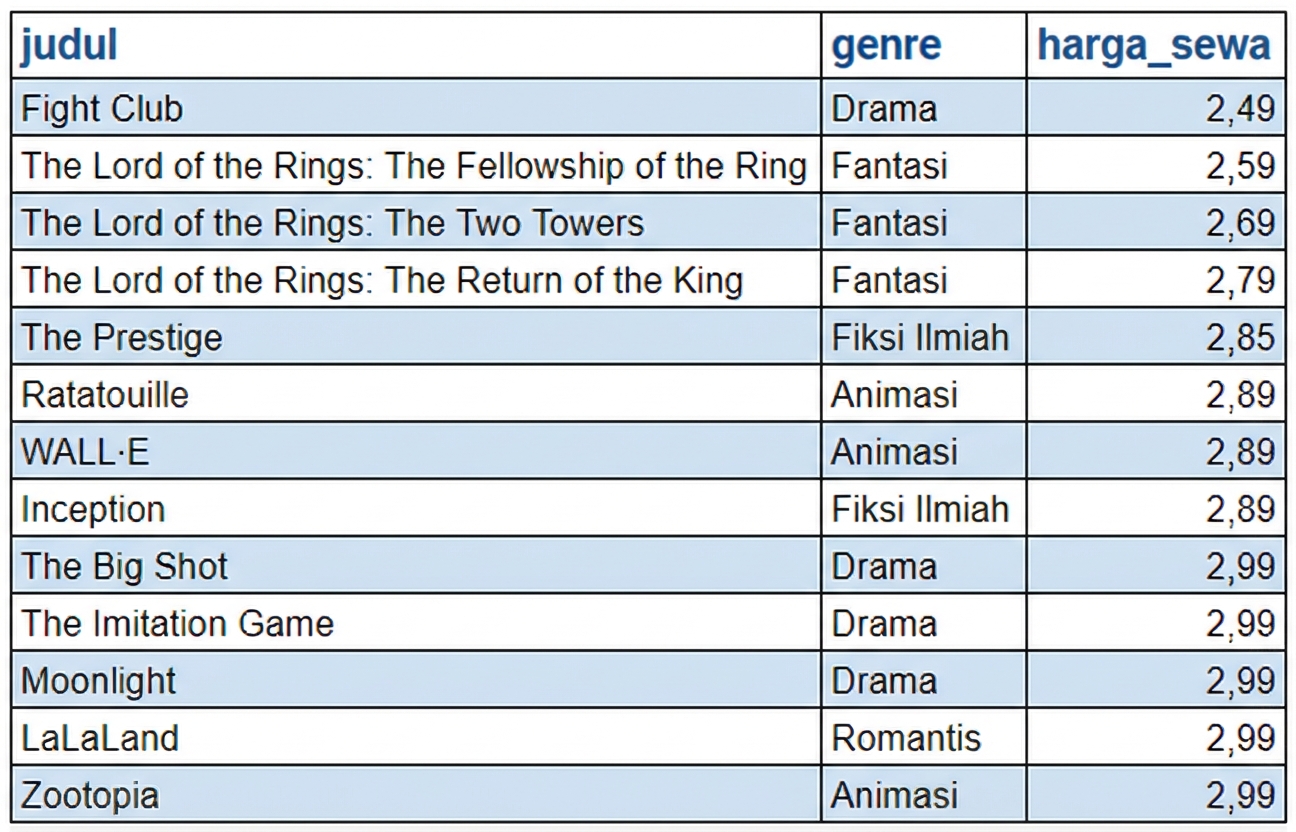The height and width of the screenshot is (832, 1296).
Task: Select The Big Shot title cell
Action: (x=125, y=566)
